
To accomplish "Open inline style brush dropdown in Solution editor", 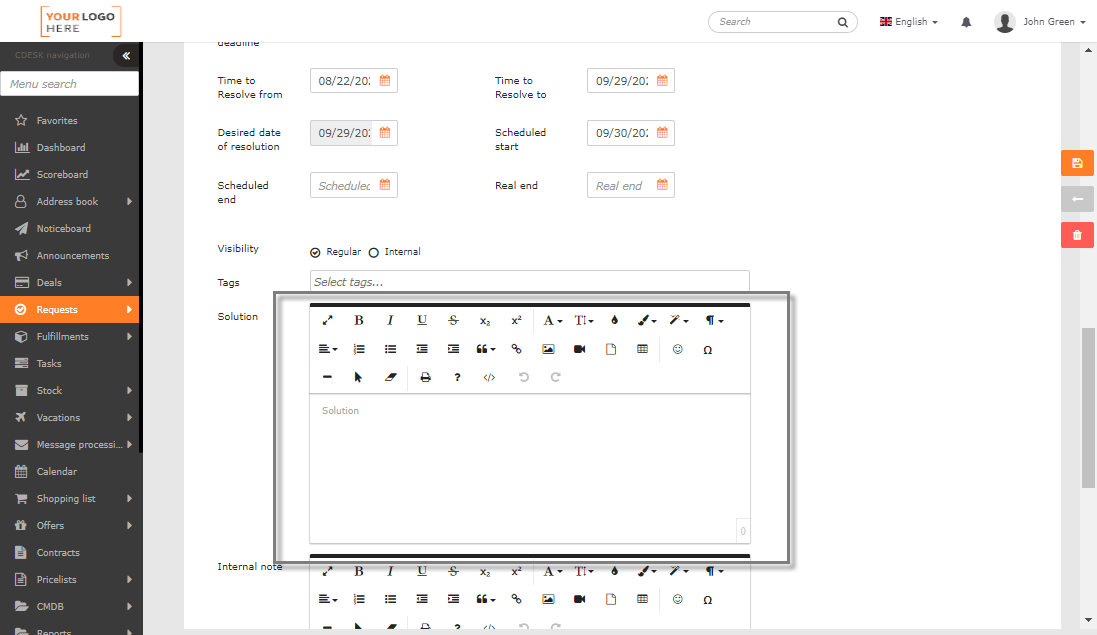I will [x=647, y=320].
